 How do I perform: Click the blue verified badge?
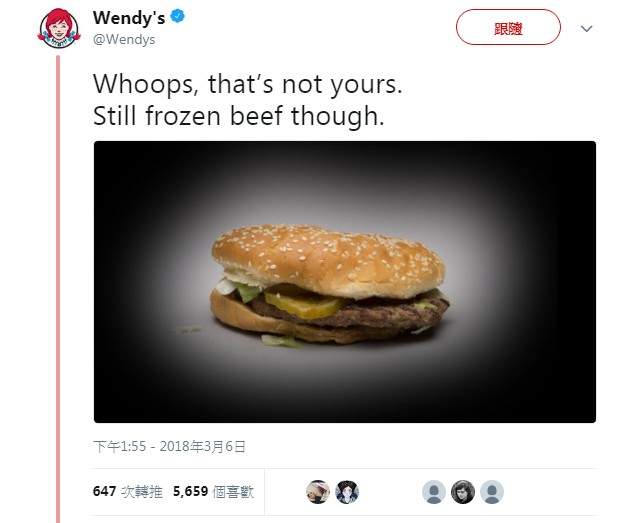(x=177, y=17)
